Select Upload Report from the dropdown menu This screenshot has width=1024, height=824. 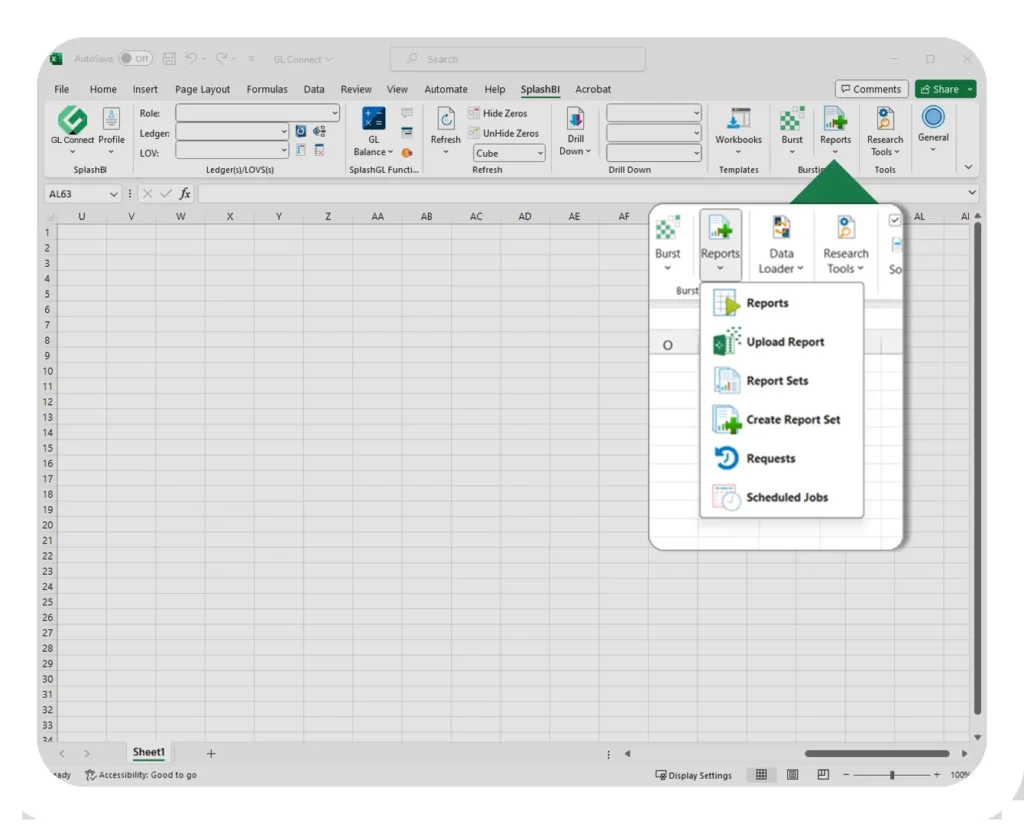click(x=784, y=342)
